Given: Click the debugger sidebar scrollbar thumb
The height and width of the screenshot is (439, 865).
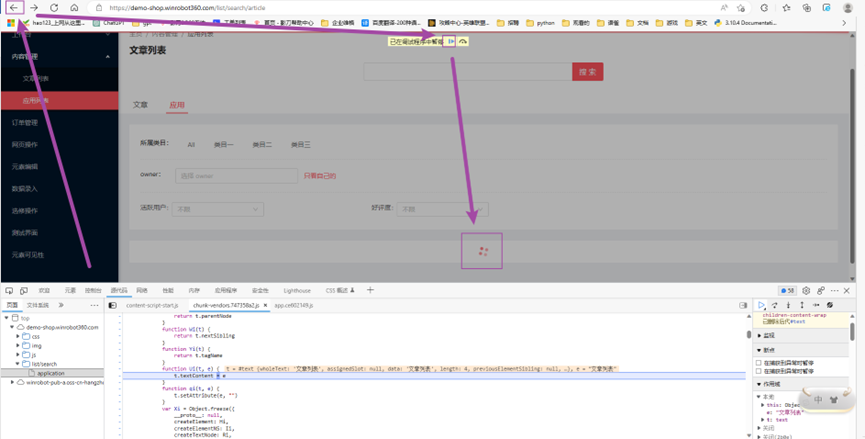Looking at the screenshot, I should tap(852, 331).
